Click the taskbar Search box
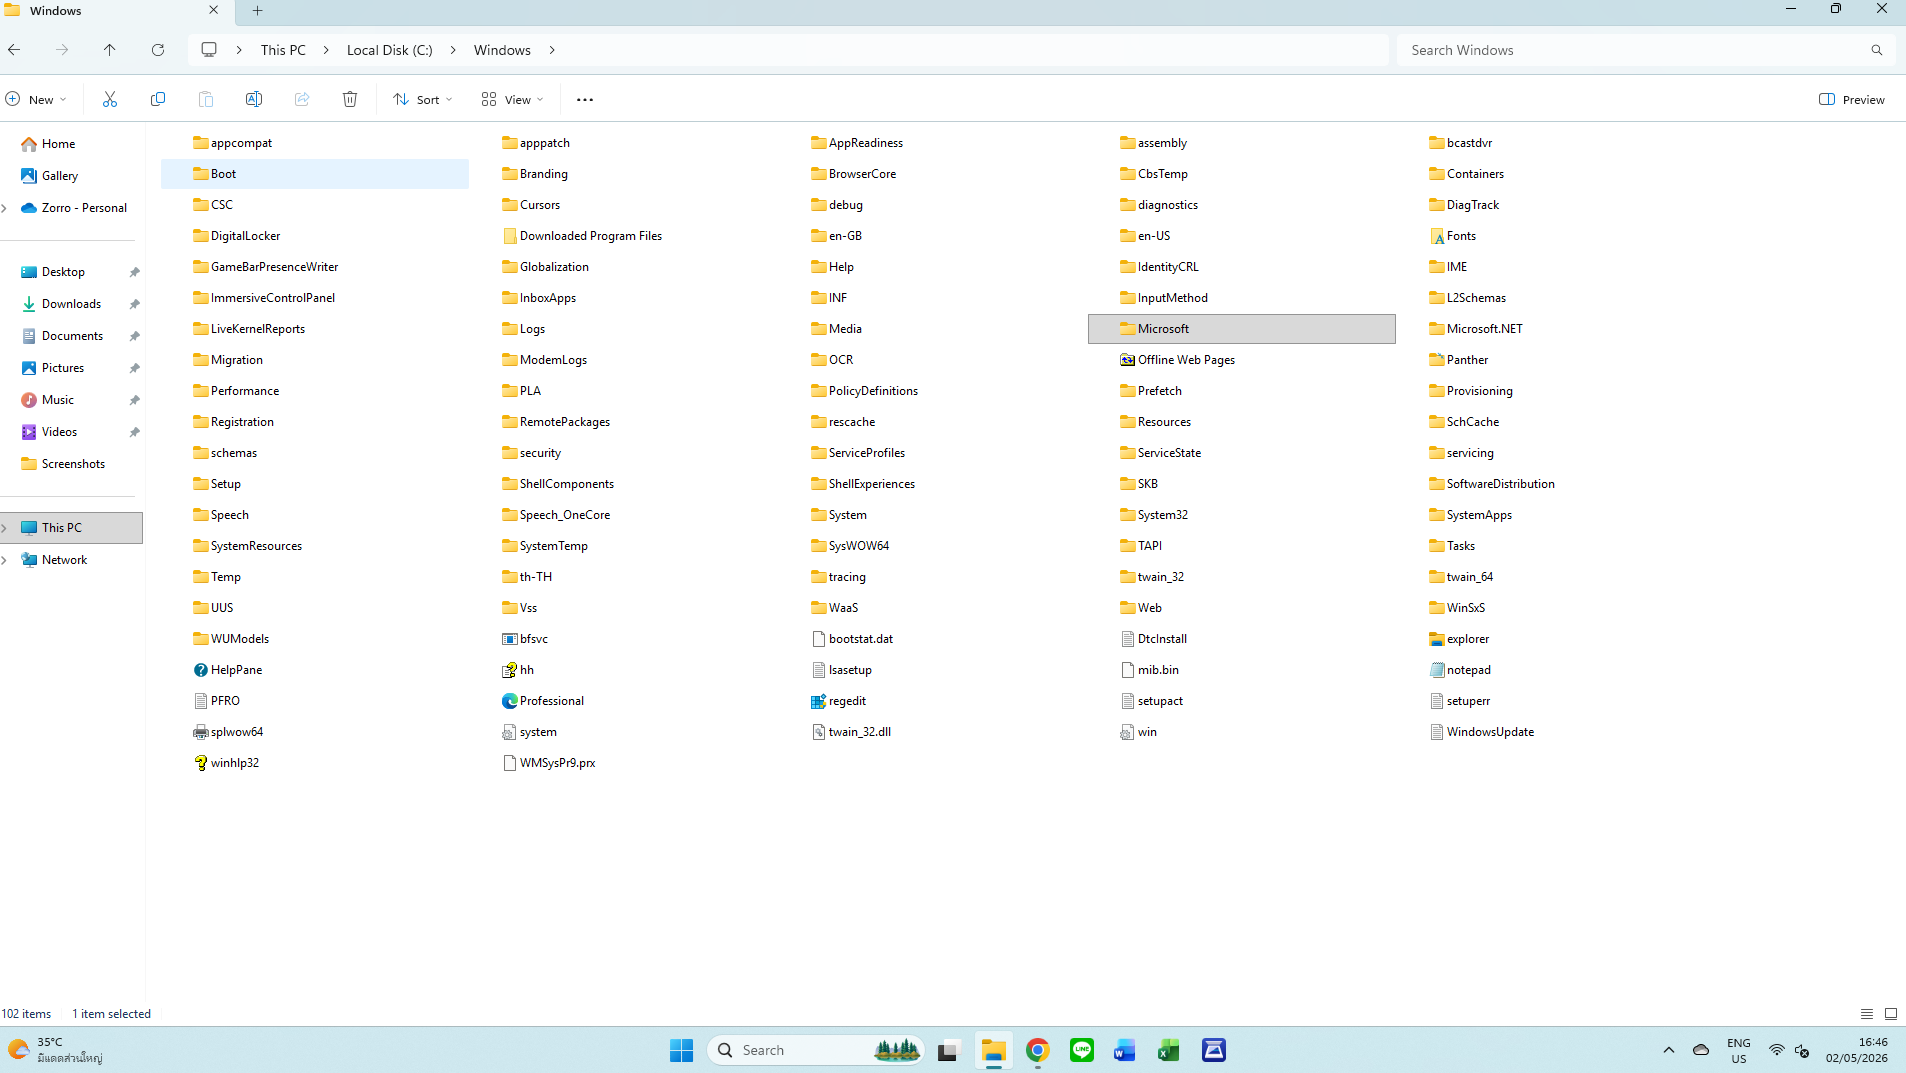1906x1073 pixels. pos(815,1050)
